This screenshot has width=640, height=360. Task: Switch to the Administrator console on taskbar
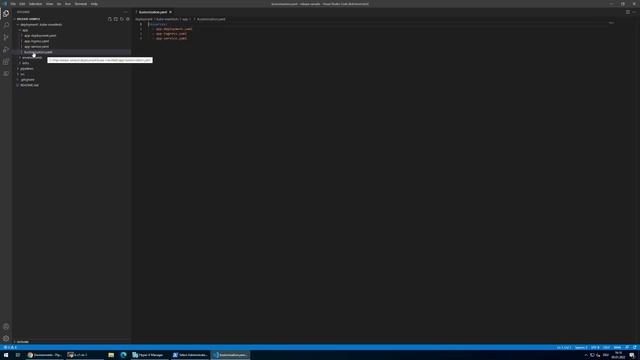click(x=190, y=355)
